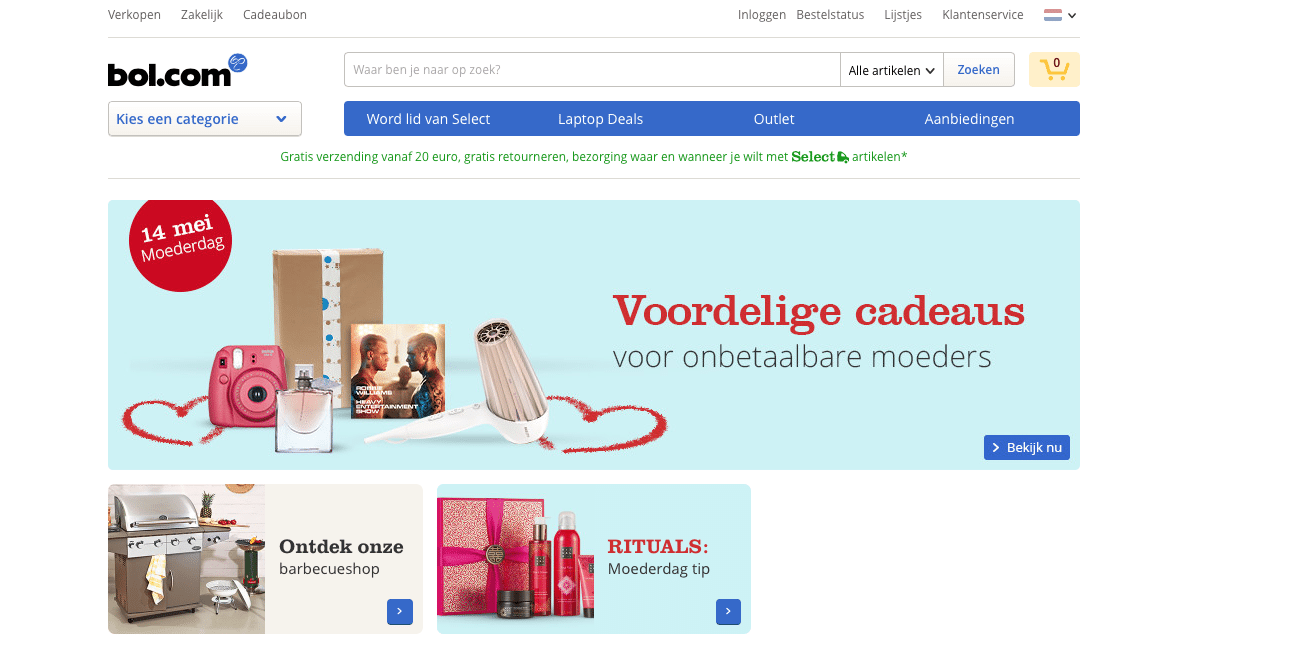This screenshot has width=1293, height=657.
Task: Open the shopping cart icon
Action: point(1054,69)
